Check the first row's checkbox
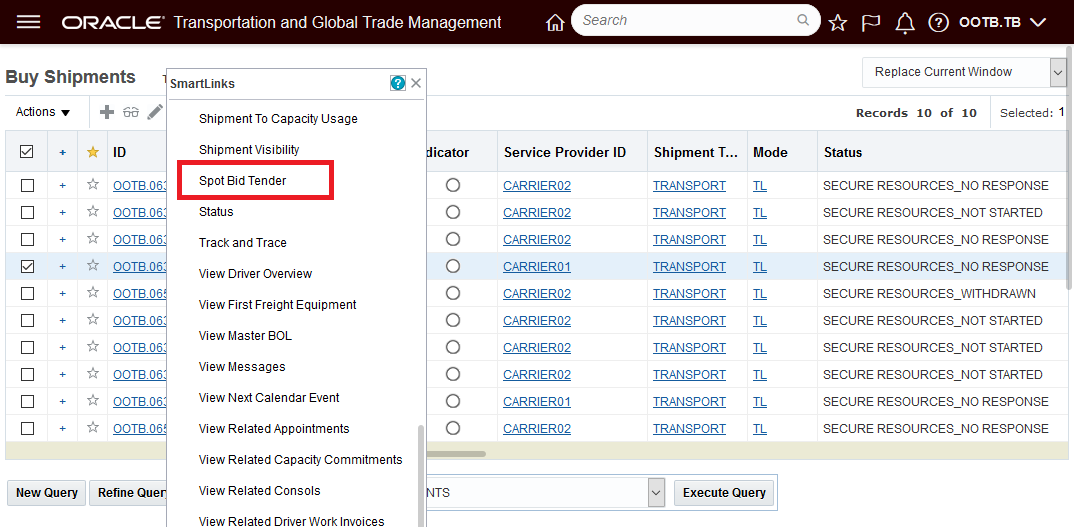 click(27, 185)
